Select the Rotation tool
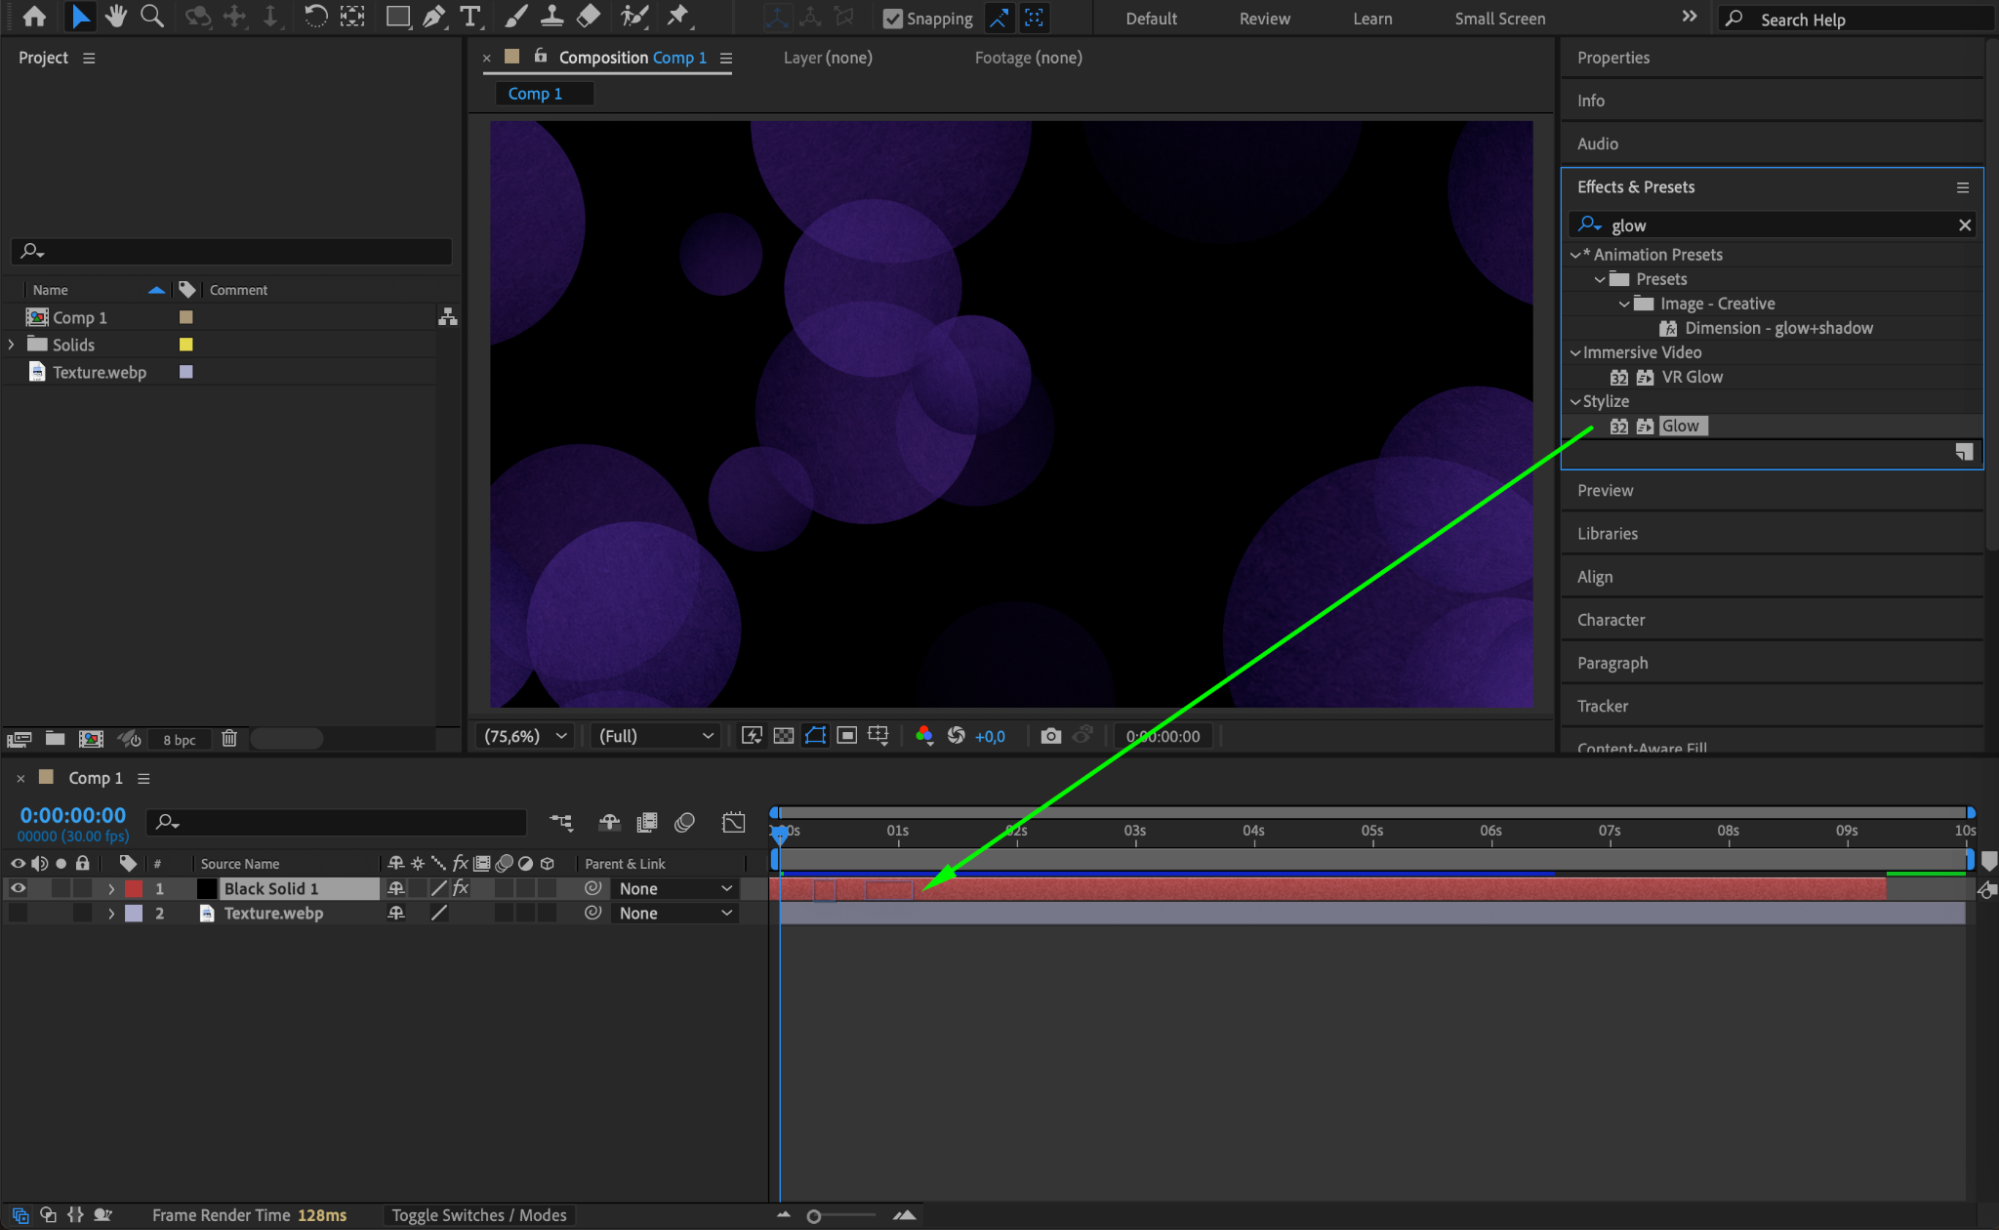1999x1230 pixels. (315, 16)
